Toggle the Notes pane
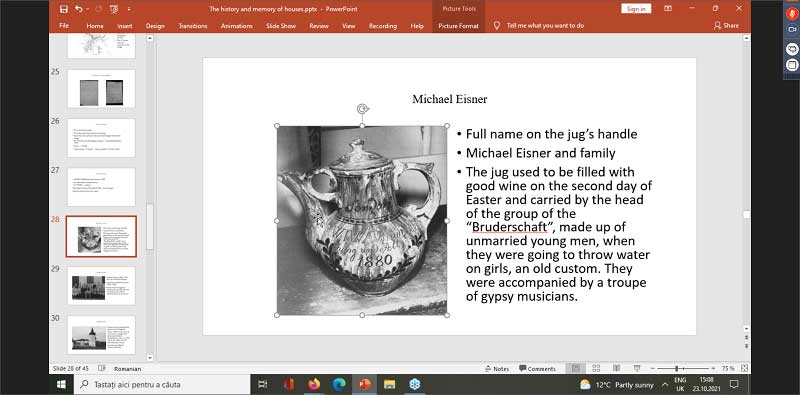 (497, 368)
